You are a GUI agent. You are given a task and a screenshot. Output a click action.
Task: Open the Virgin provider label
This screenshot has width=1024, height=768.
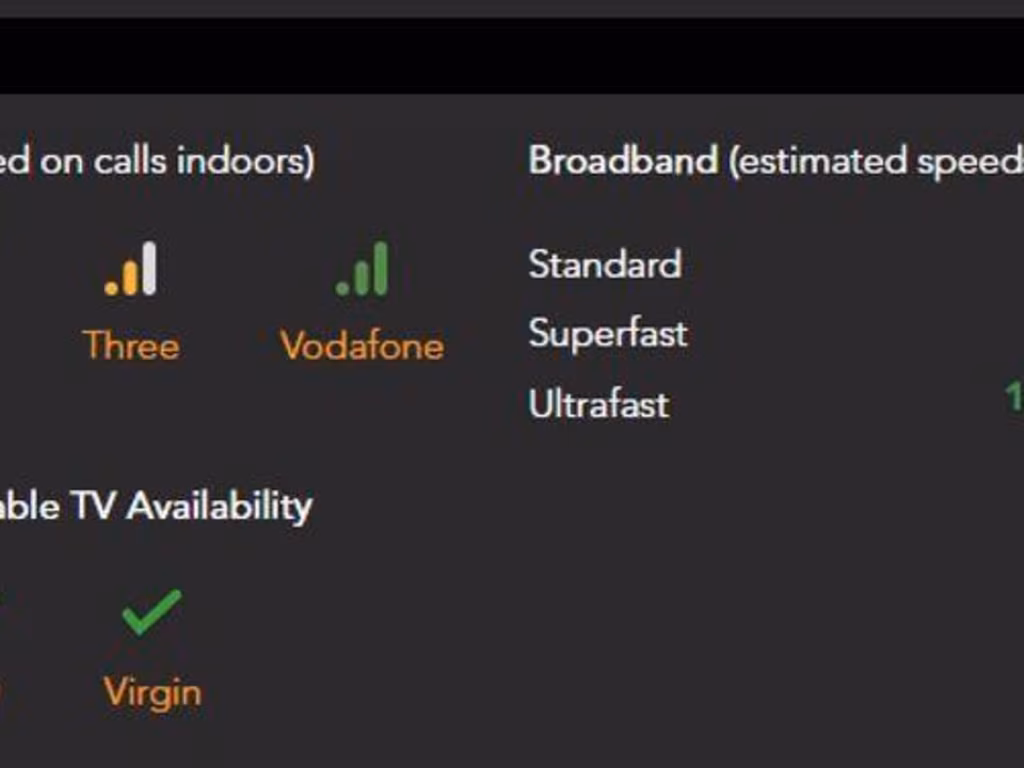(x=152, y=692)
